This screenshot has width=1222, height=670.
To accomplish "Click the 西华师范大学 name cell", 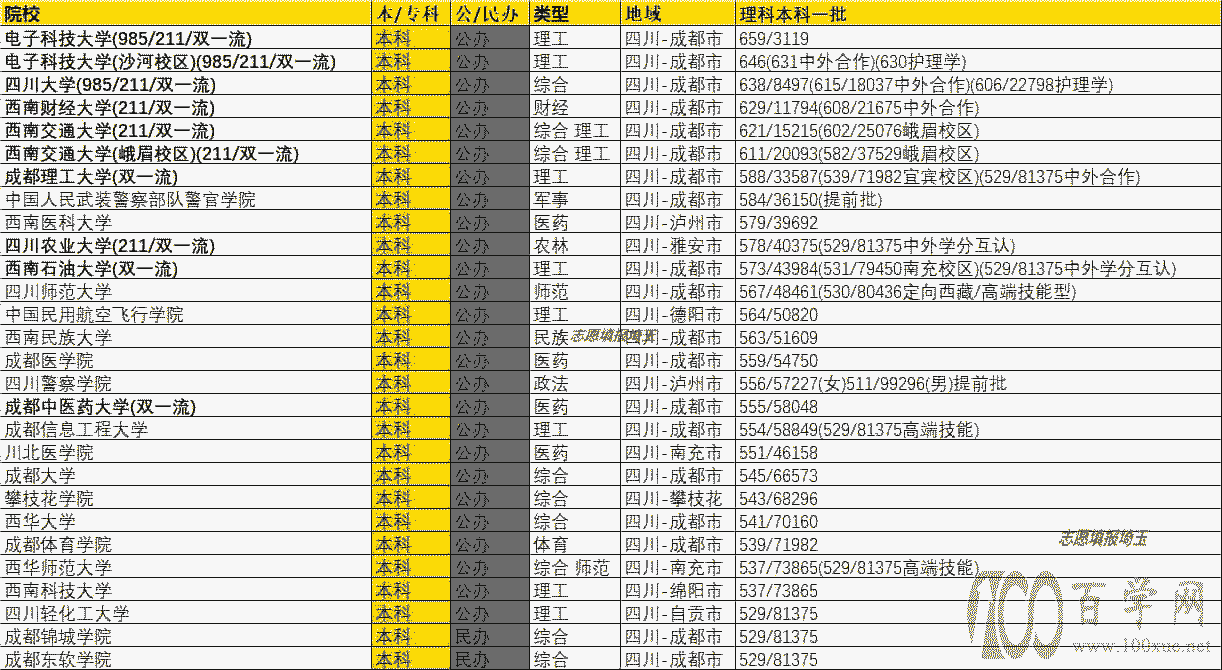I will pos(186,568).
